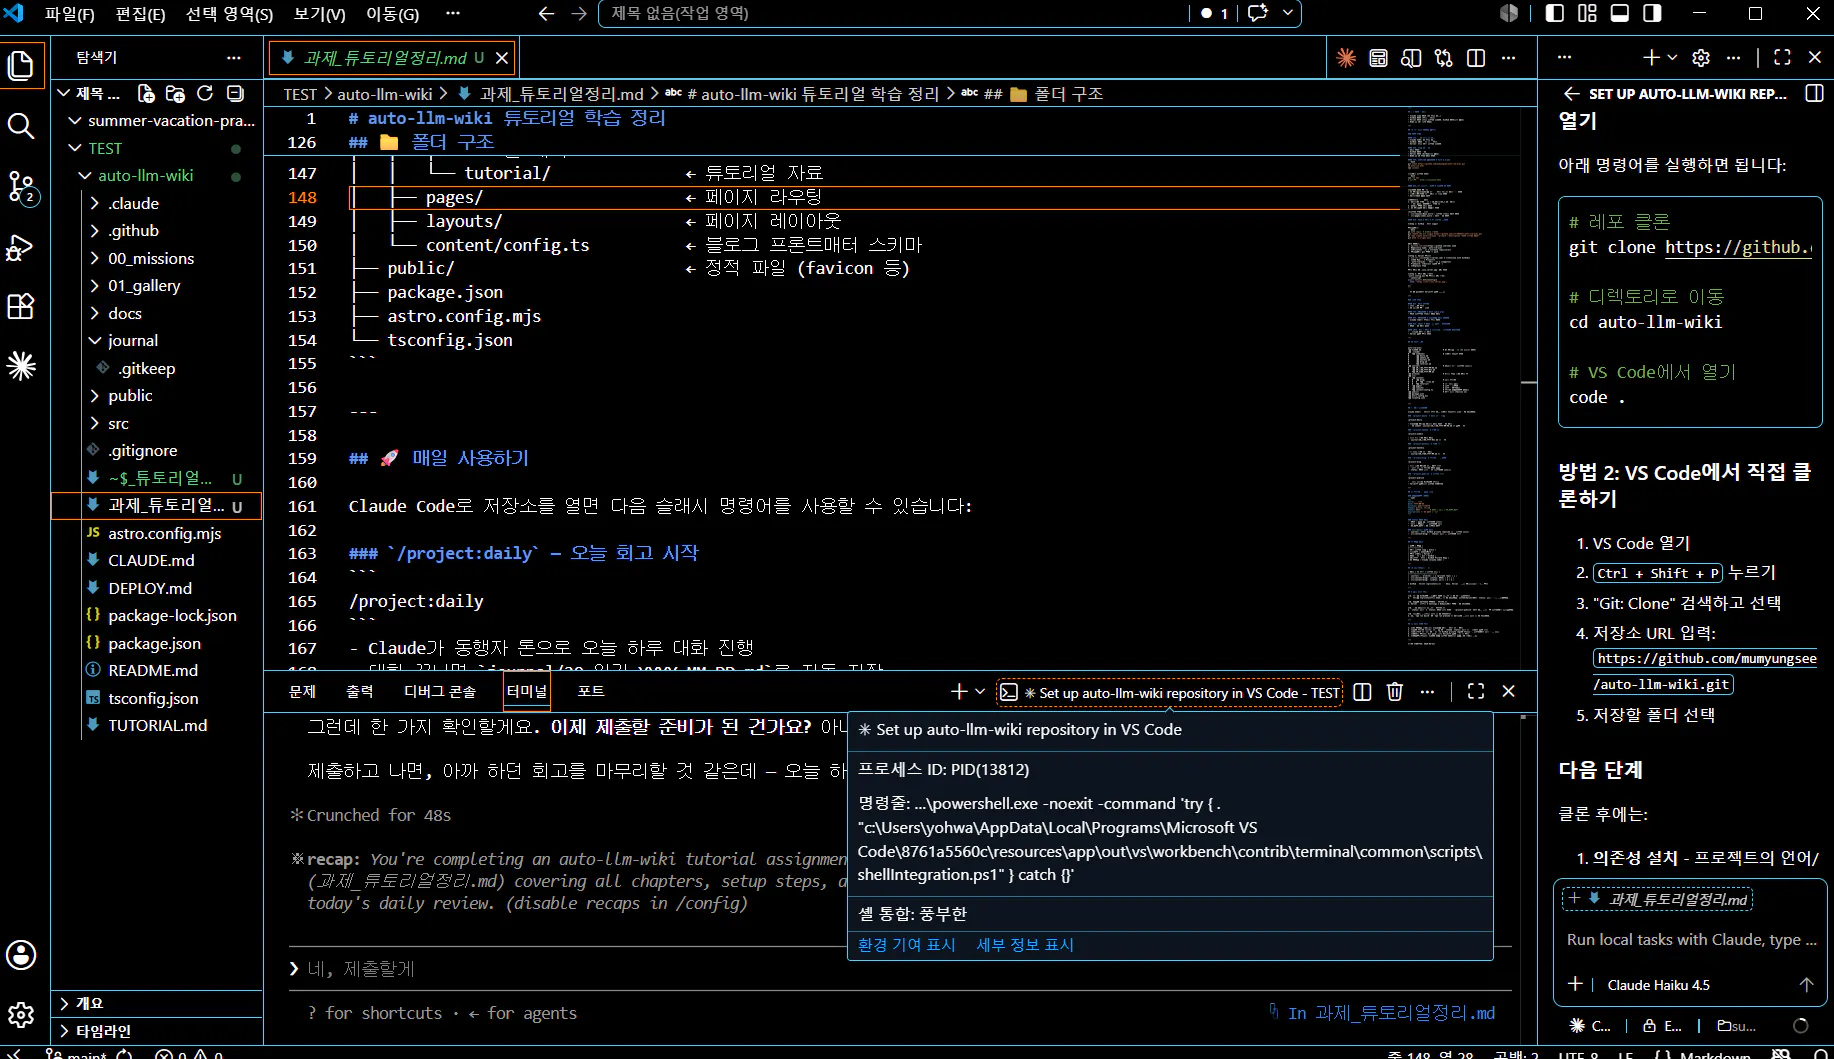Toggle the secondary side bar visibility
This screenshot has height=1059, width=1834.
point(1652,14)
